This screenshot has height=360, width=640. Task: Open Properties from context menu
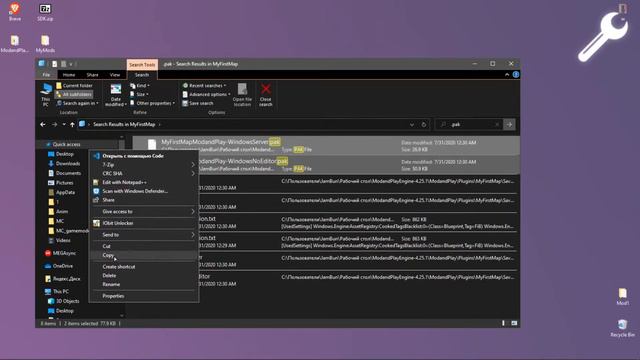point(144,296)
